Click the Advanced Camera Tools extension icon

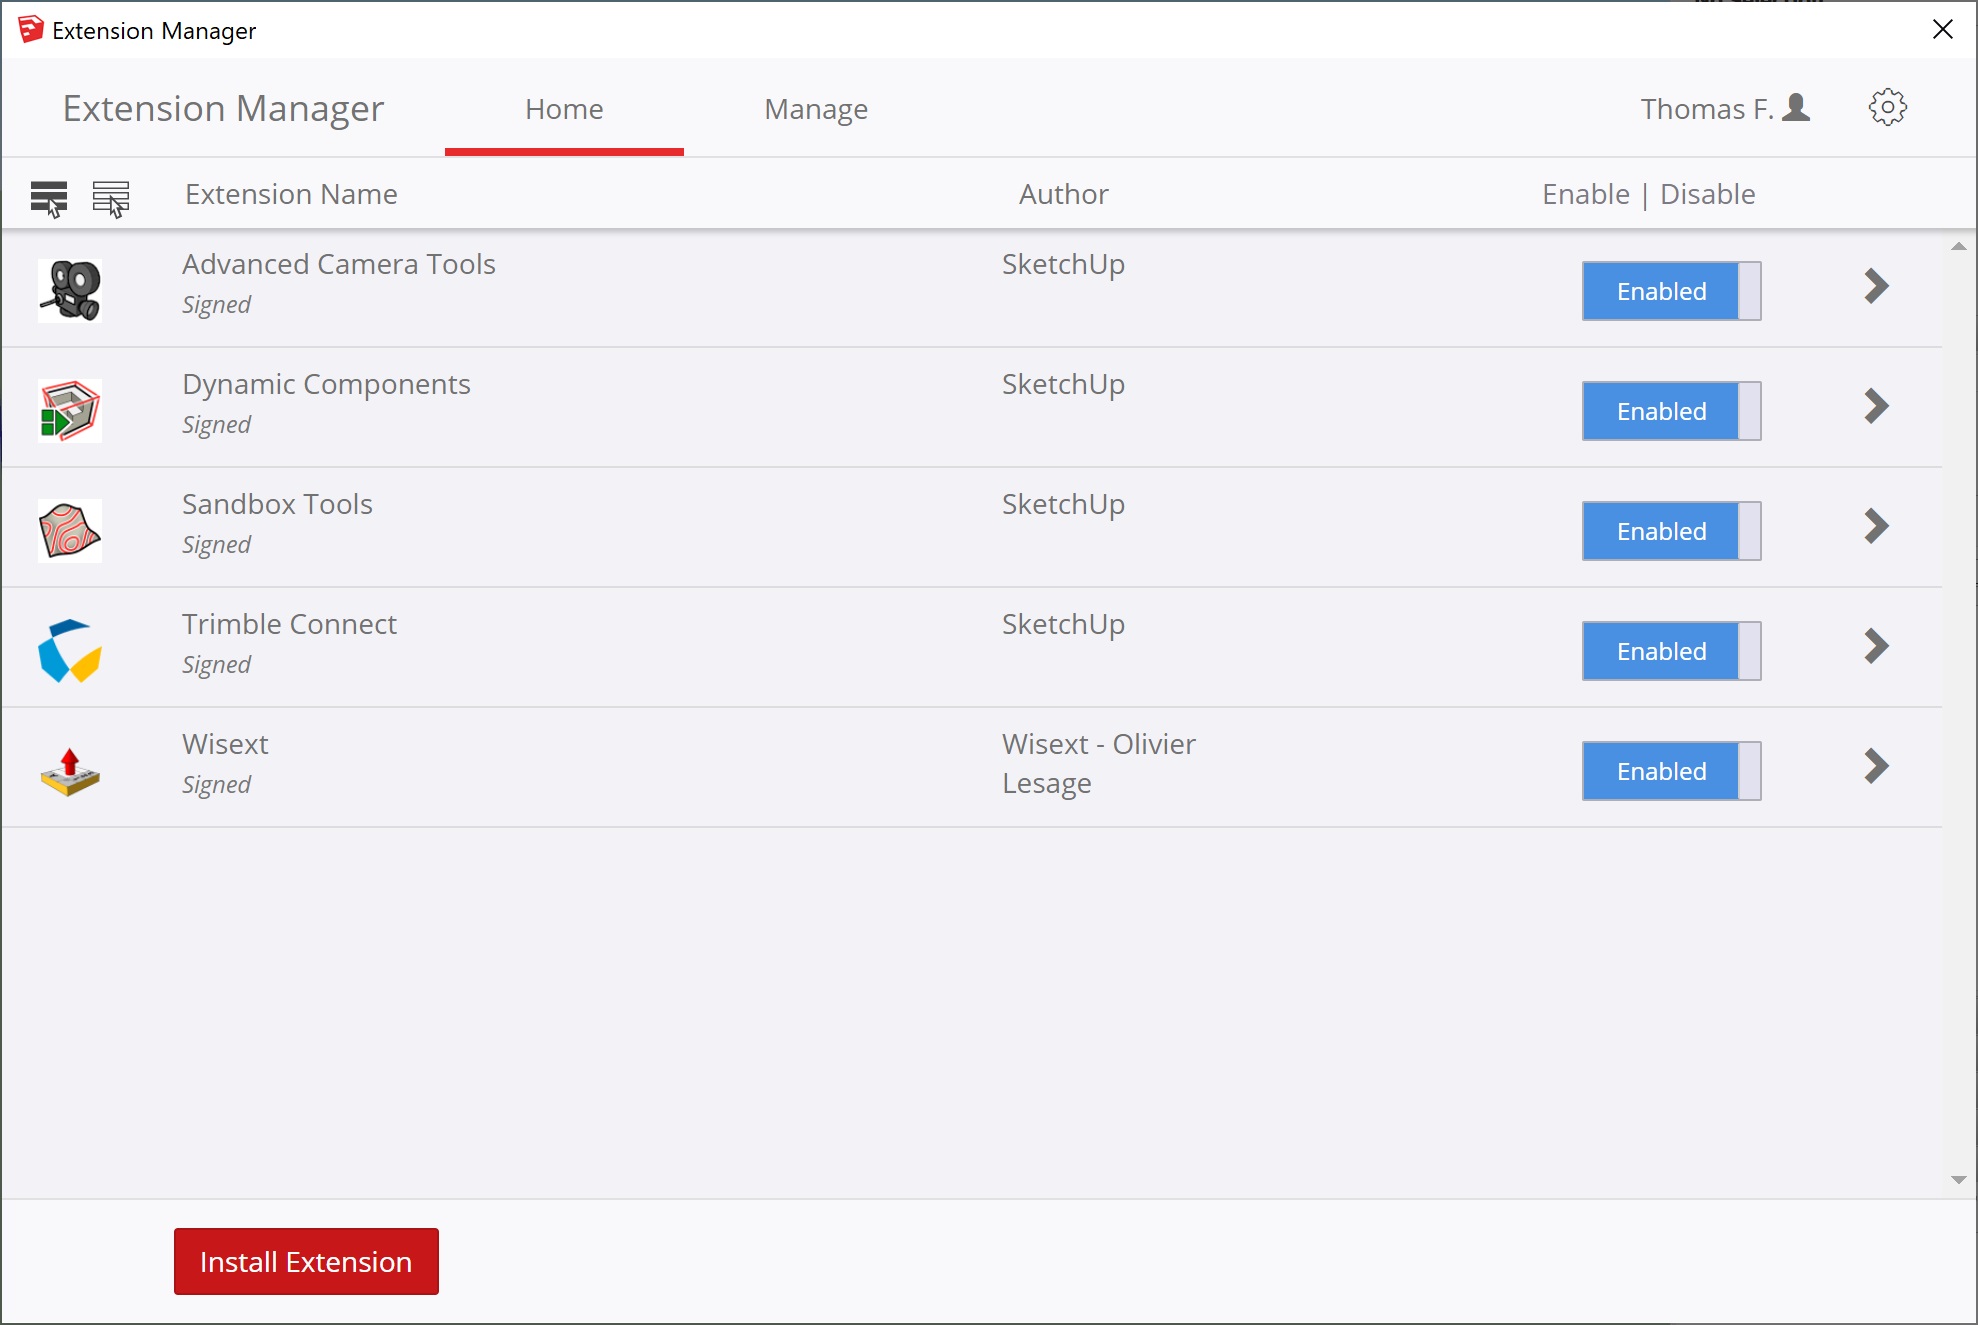[x=70, y=290]
